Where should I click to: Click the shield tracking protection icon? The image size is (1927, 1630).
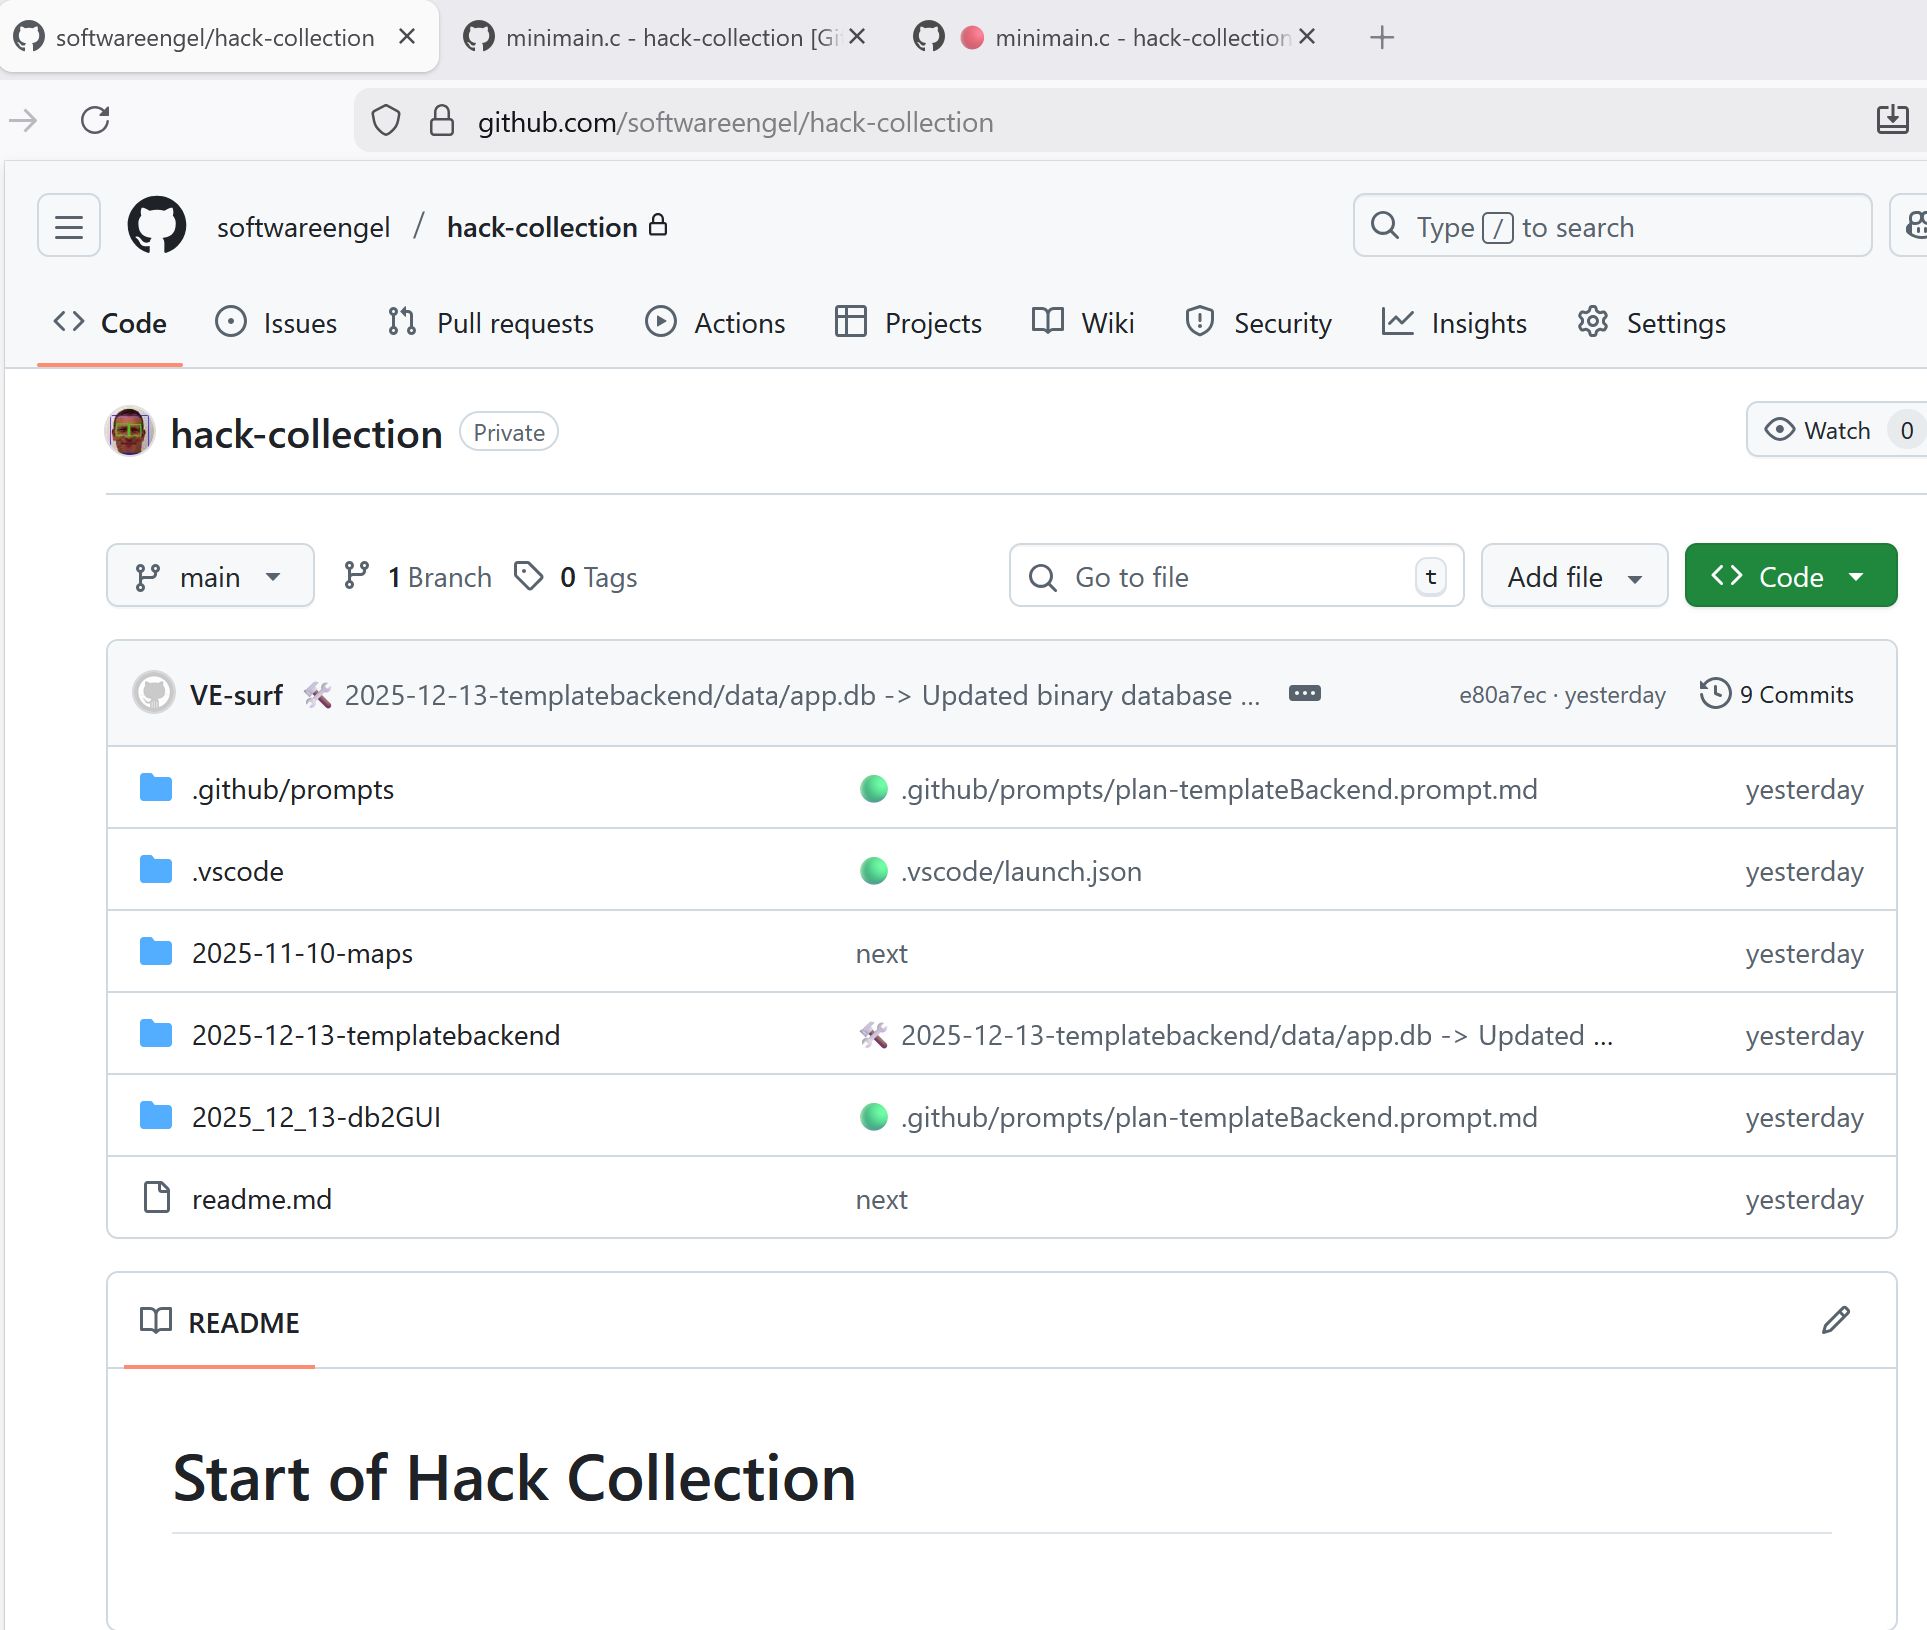386,121
